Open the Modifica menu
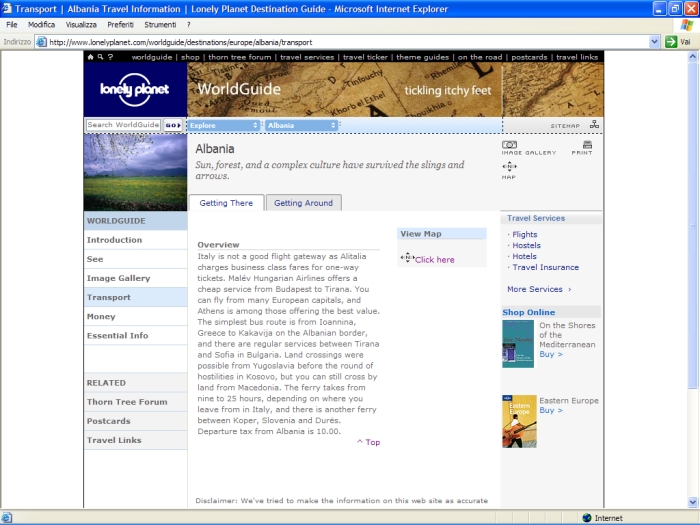 (x=42, y=25)
